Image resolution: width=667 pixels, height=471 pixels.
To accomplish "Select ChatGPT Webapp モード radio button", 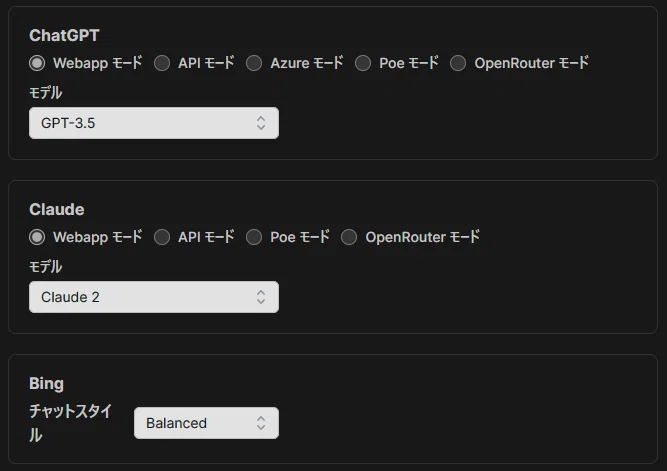I will 37,63.
